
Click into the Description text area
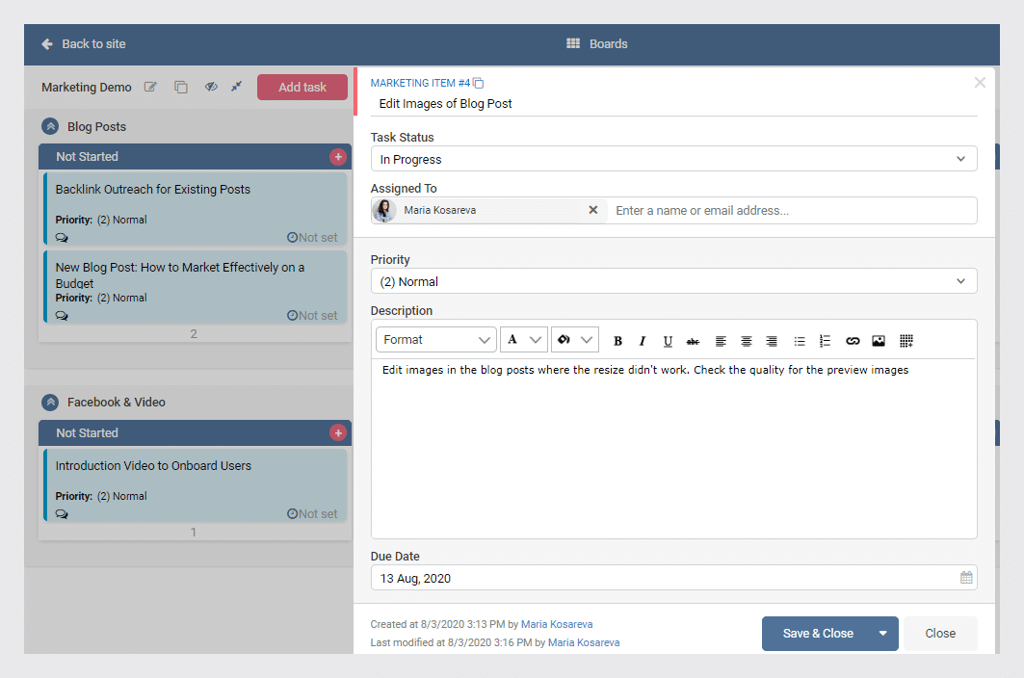click(673, 447)
